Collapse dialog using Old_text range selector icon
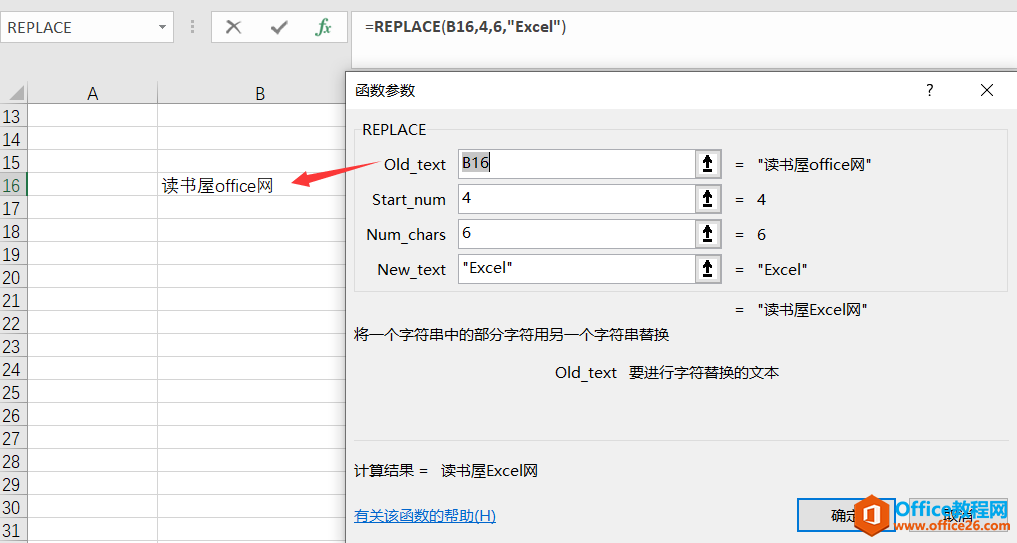1017x543 pixels. pos(708,163)
